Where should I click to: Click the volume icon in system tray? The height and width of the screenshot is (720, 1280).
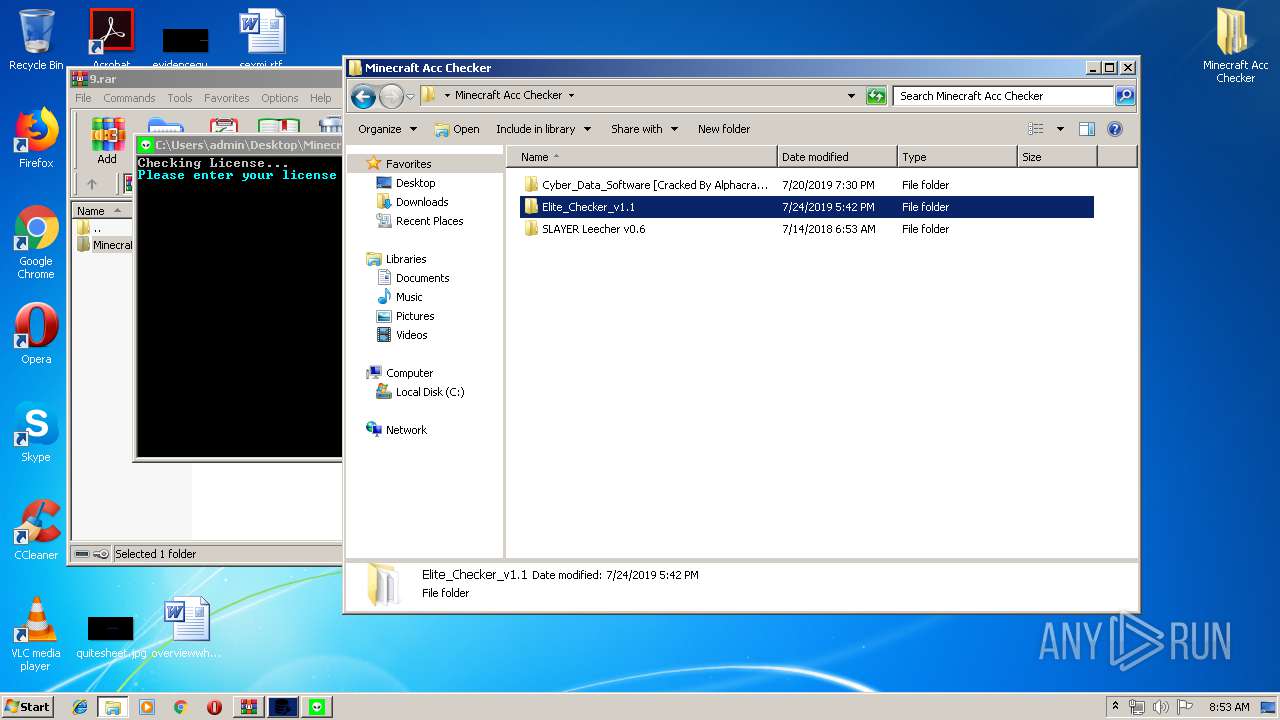1160,707
